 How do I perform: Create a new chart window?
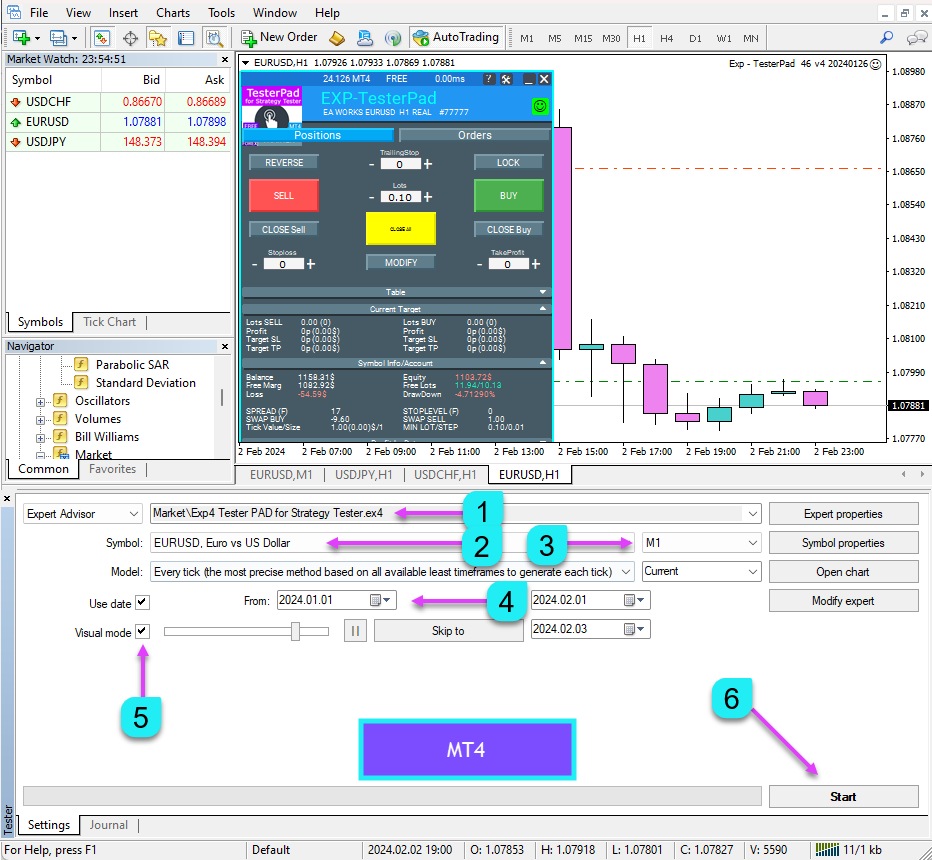22,36
